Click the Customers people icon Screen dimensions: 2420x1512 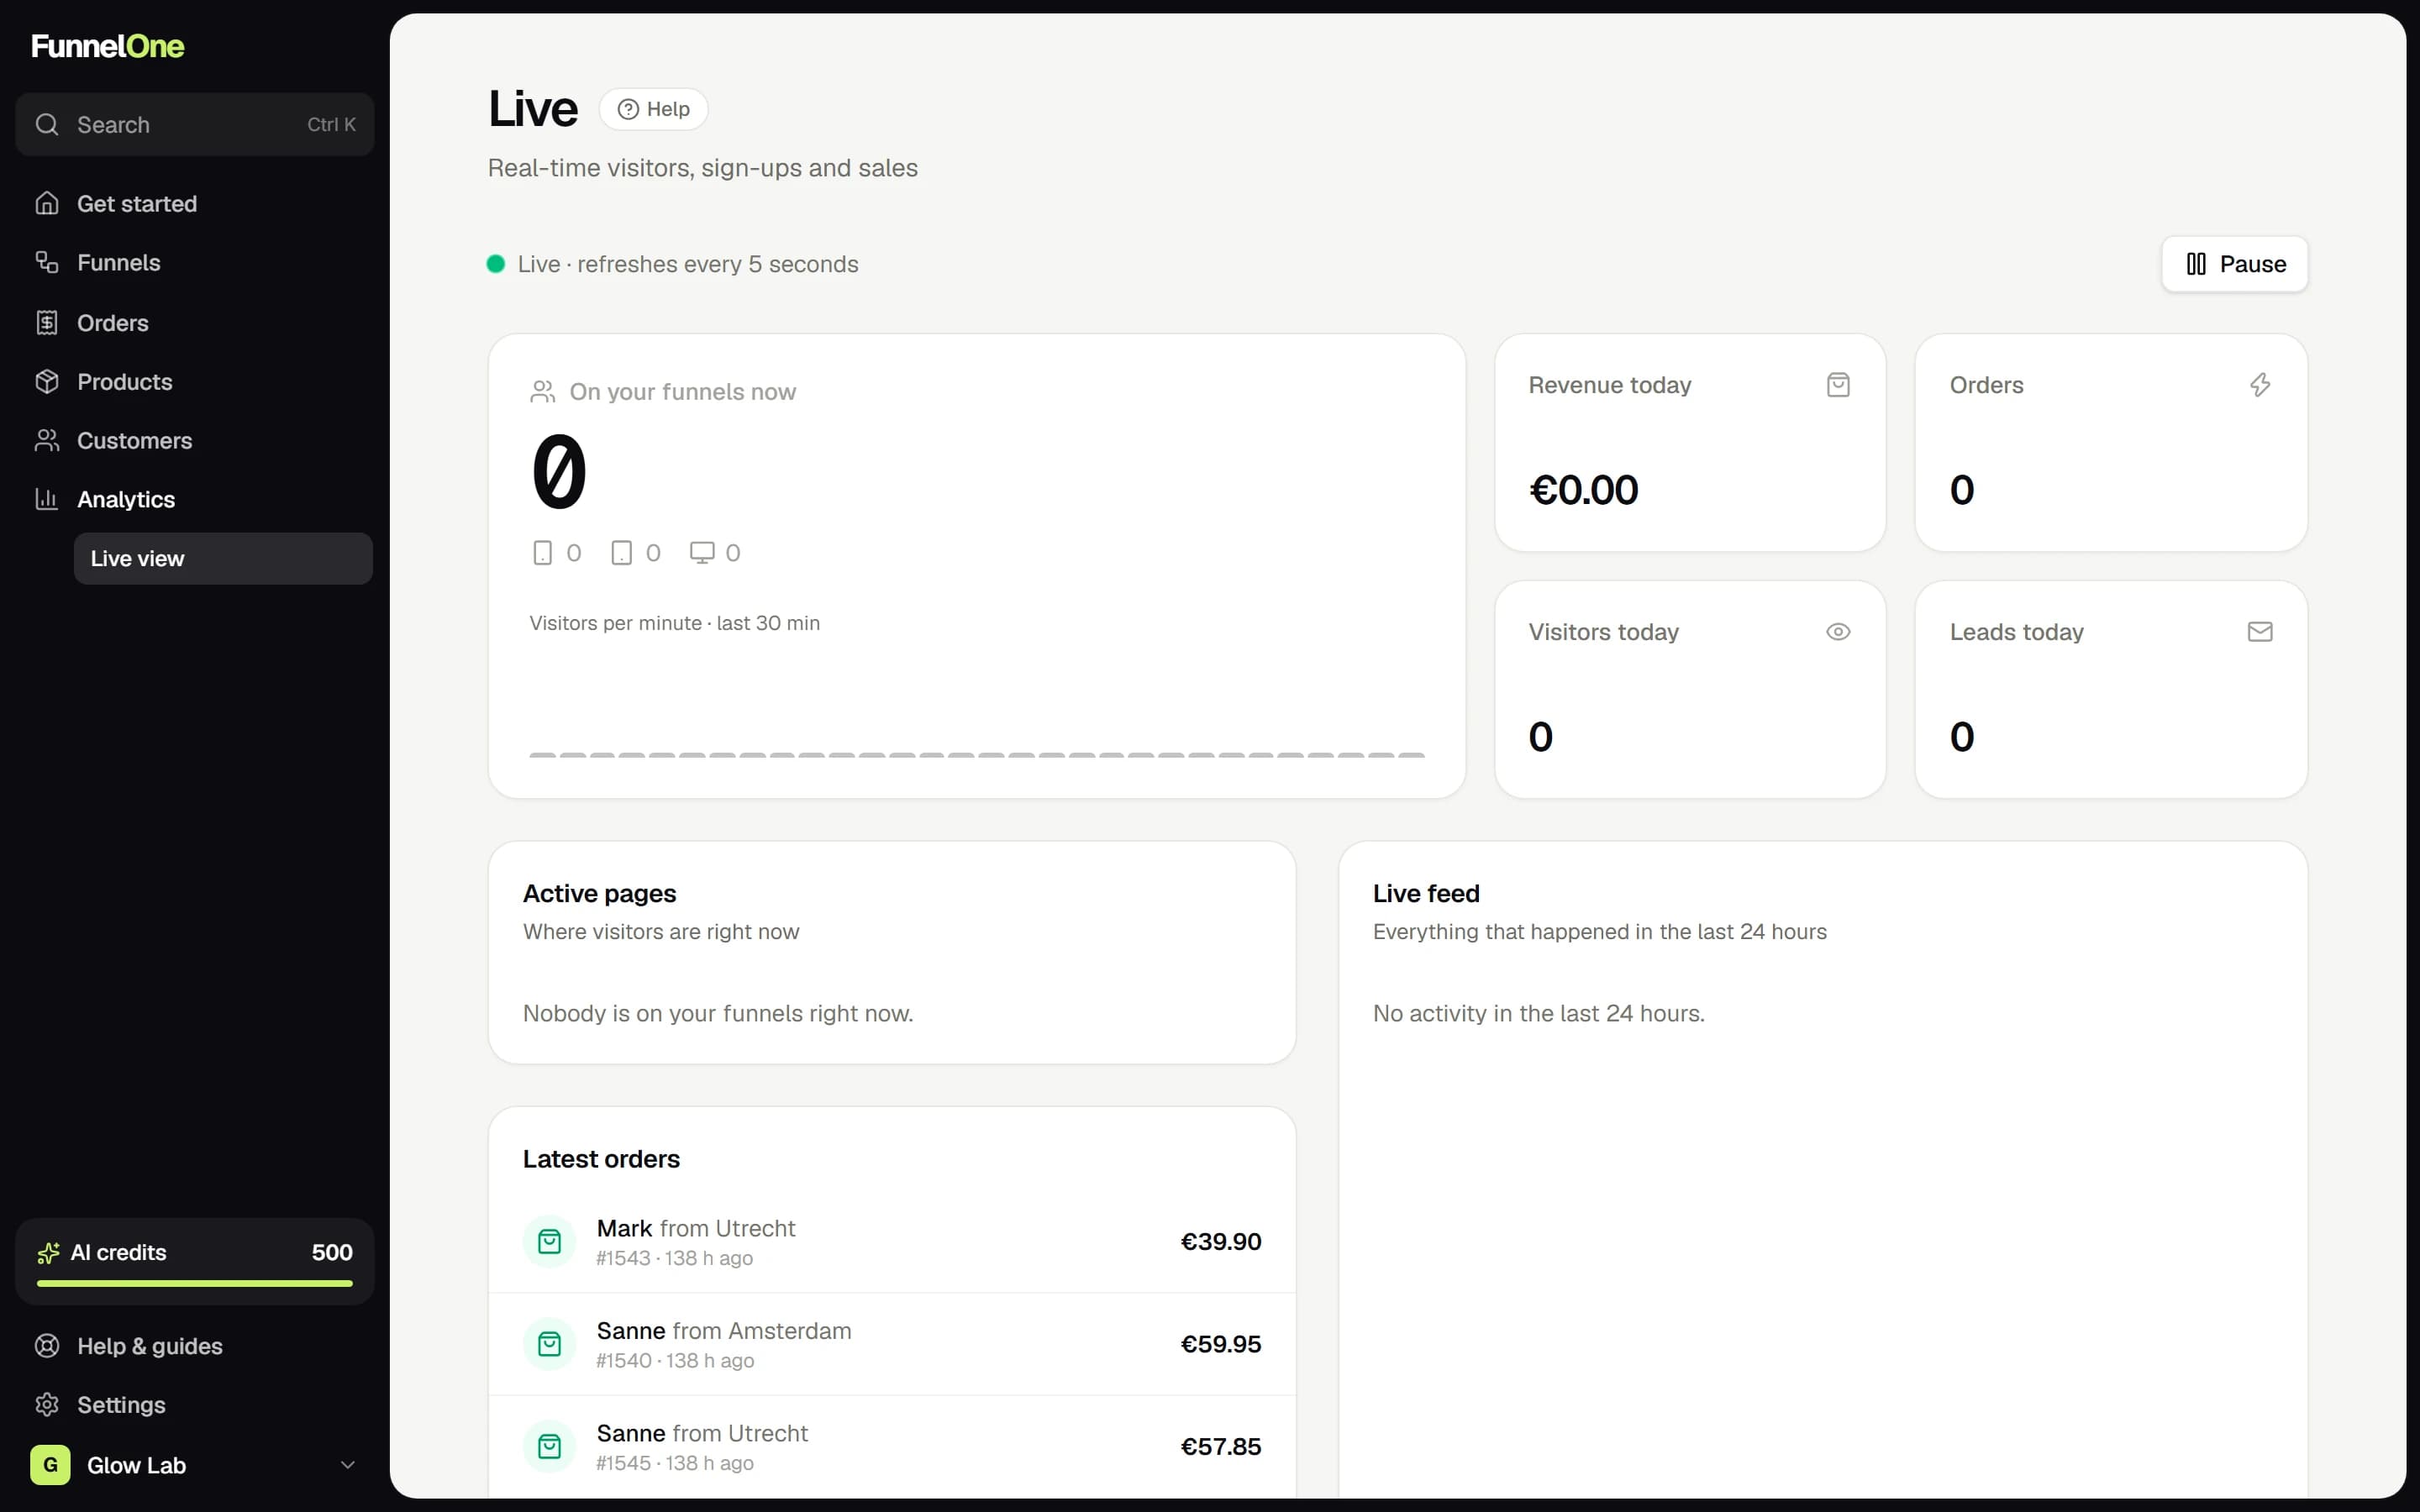click(x=47, y=440)
